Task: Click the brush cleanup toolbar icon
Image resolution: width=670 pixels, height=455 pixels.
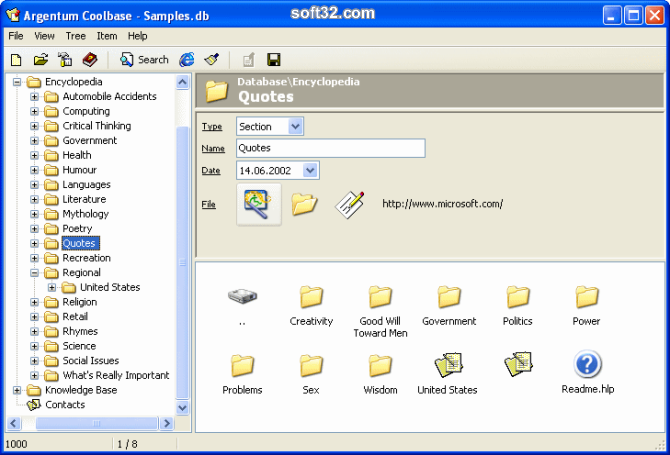Action: click(212, 60)
